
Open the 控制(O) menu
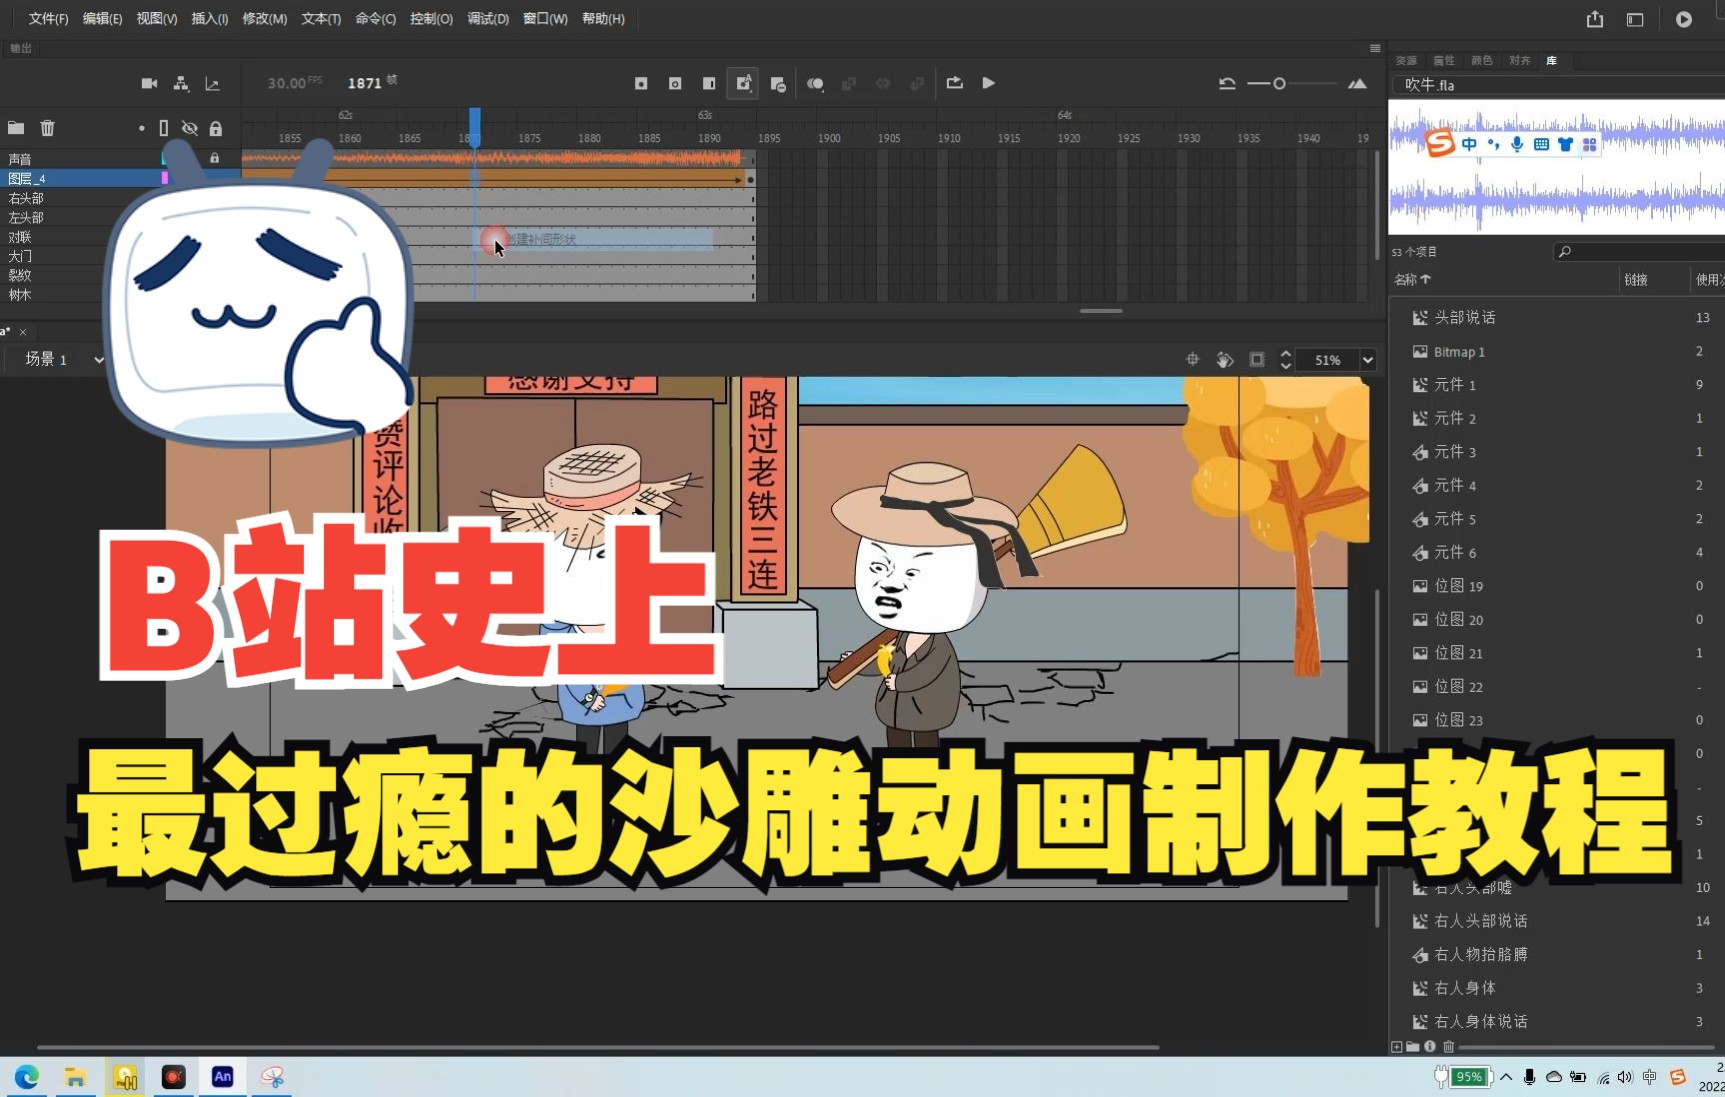click(x=431, y=18)
